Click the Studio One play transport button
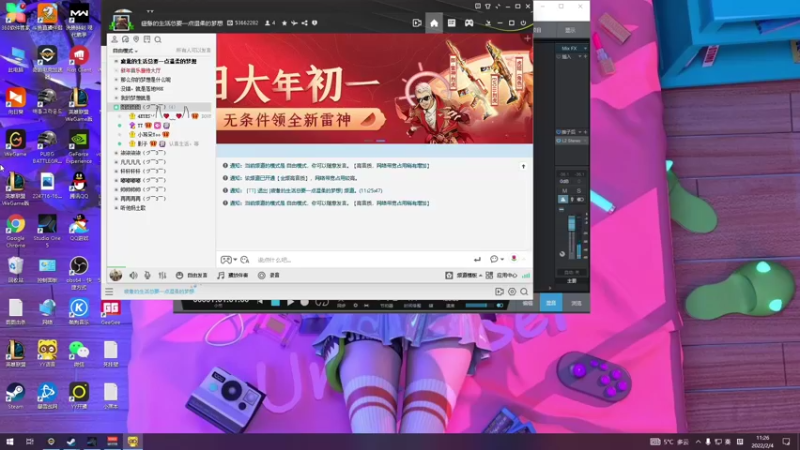The image size is (800, 450). 290,303
